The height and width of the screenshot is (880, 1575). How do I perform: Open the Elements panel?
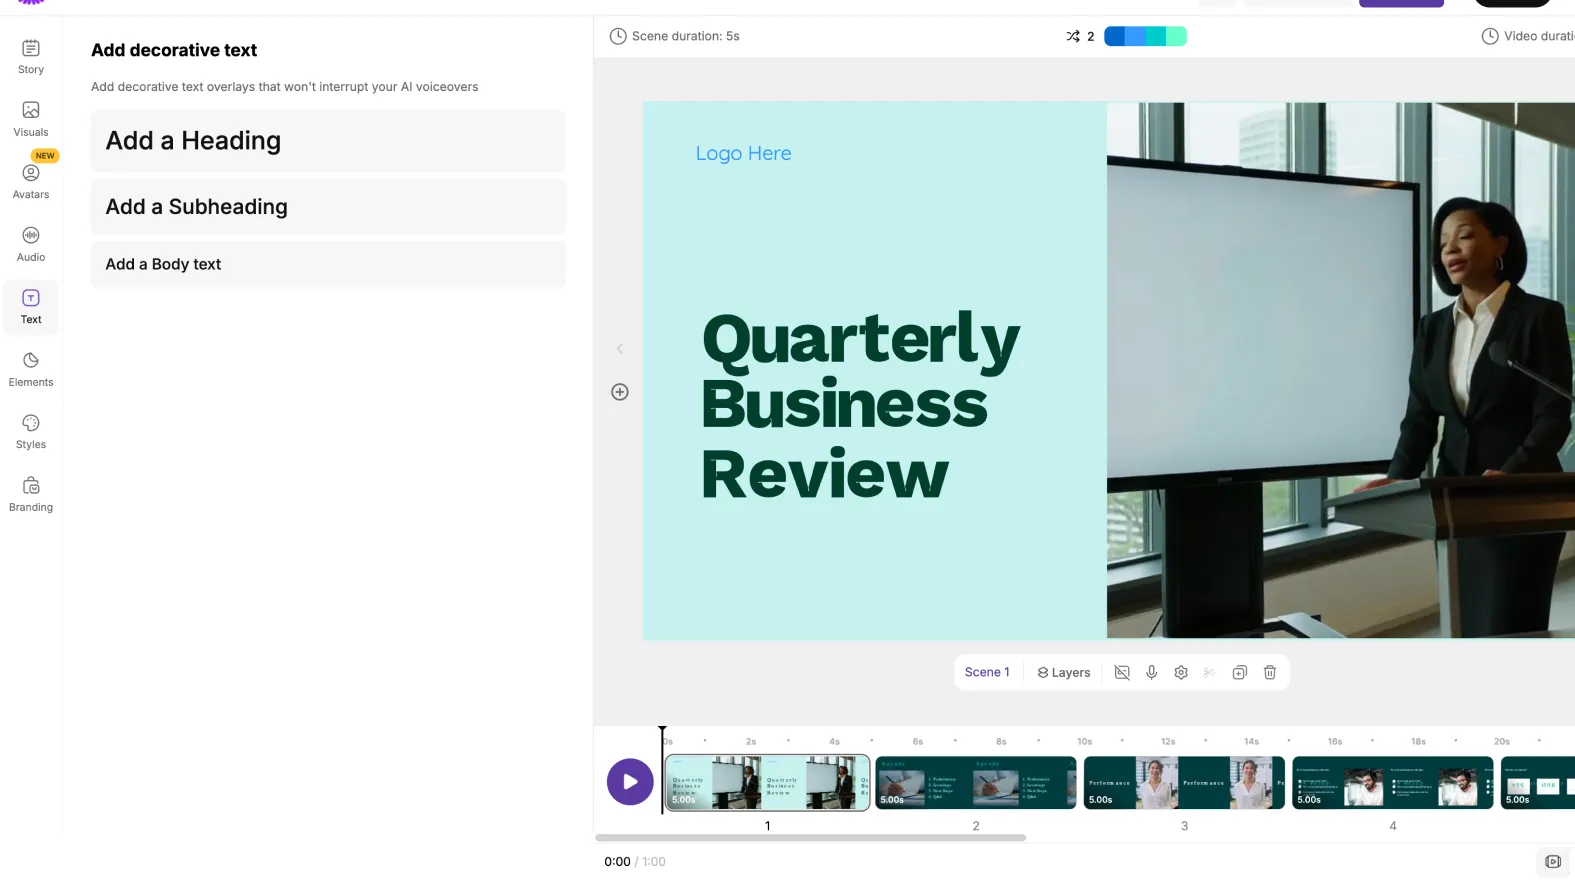[x=31, y=369]
